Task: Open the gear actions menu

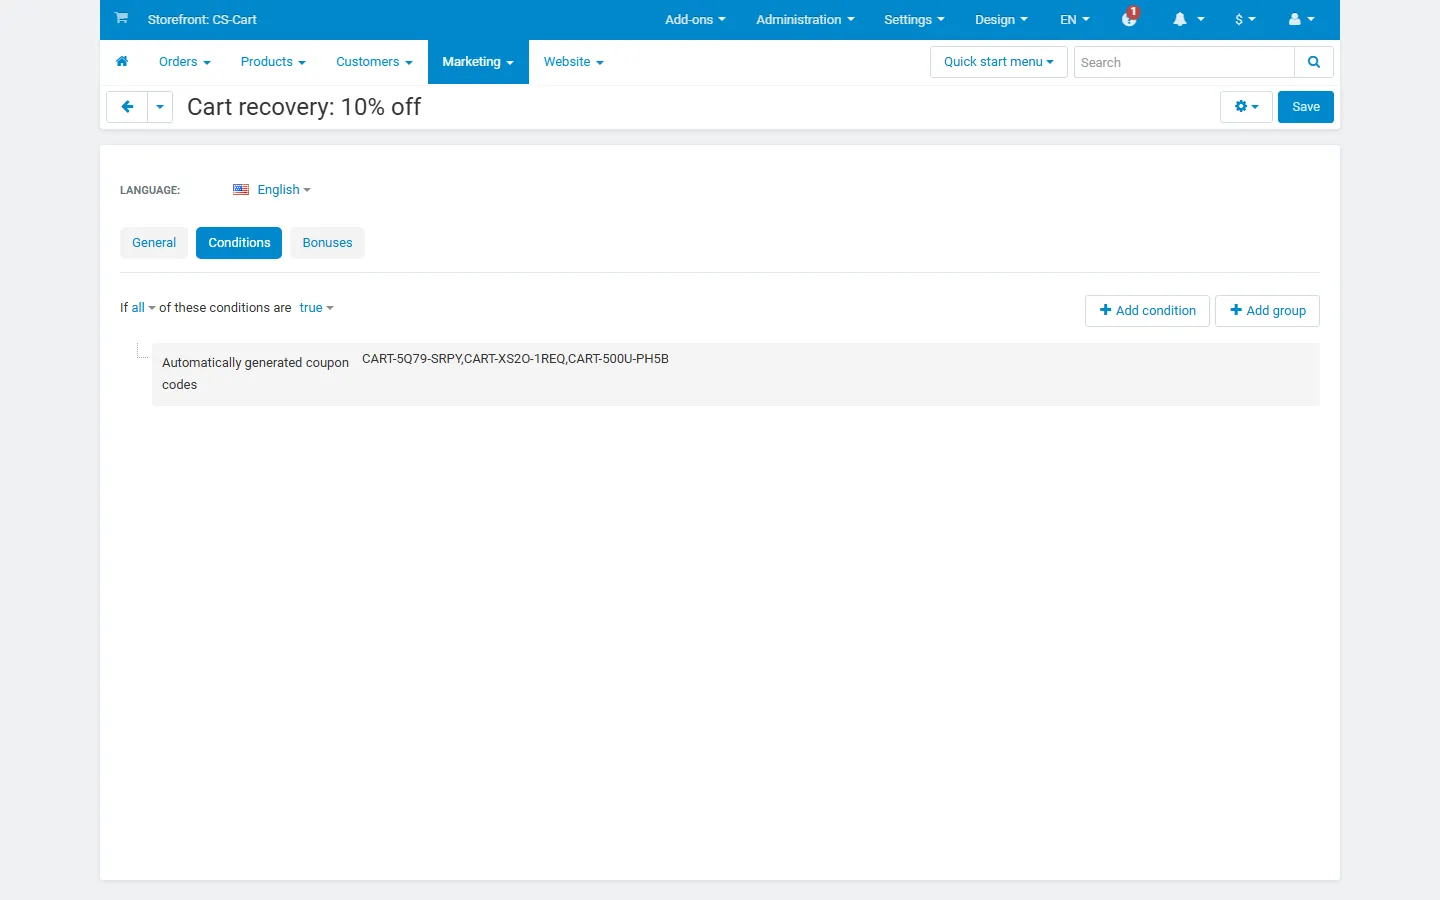Action: tap(1246, 107)
